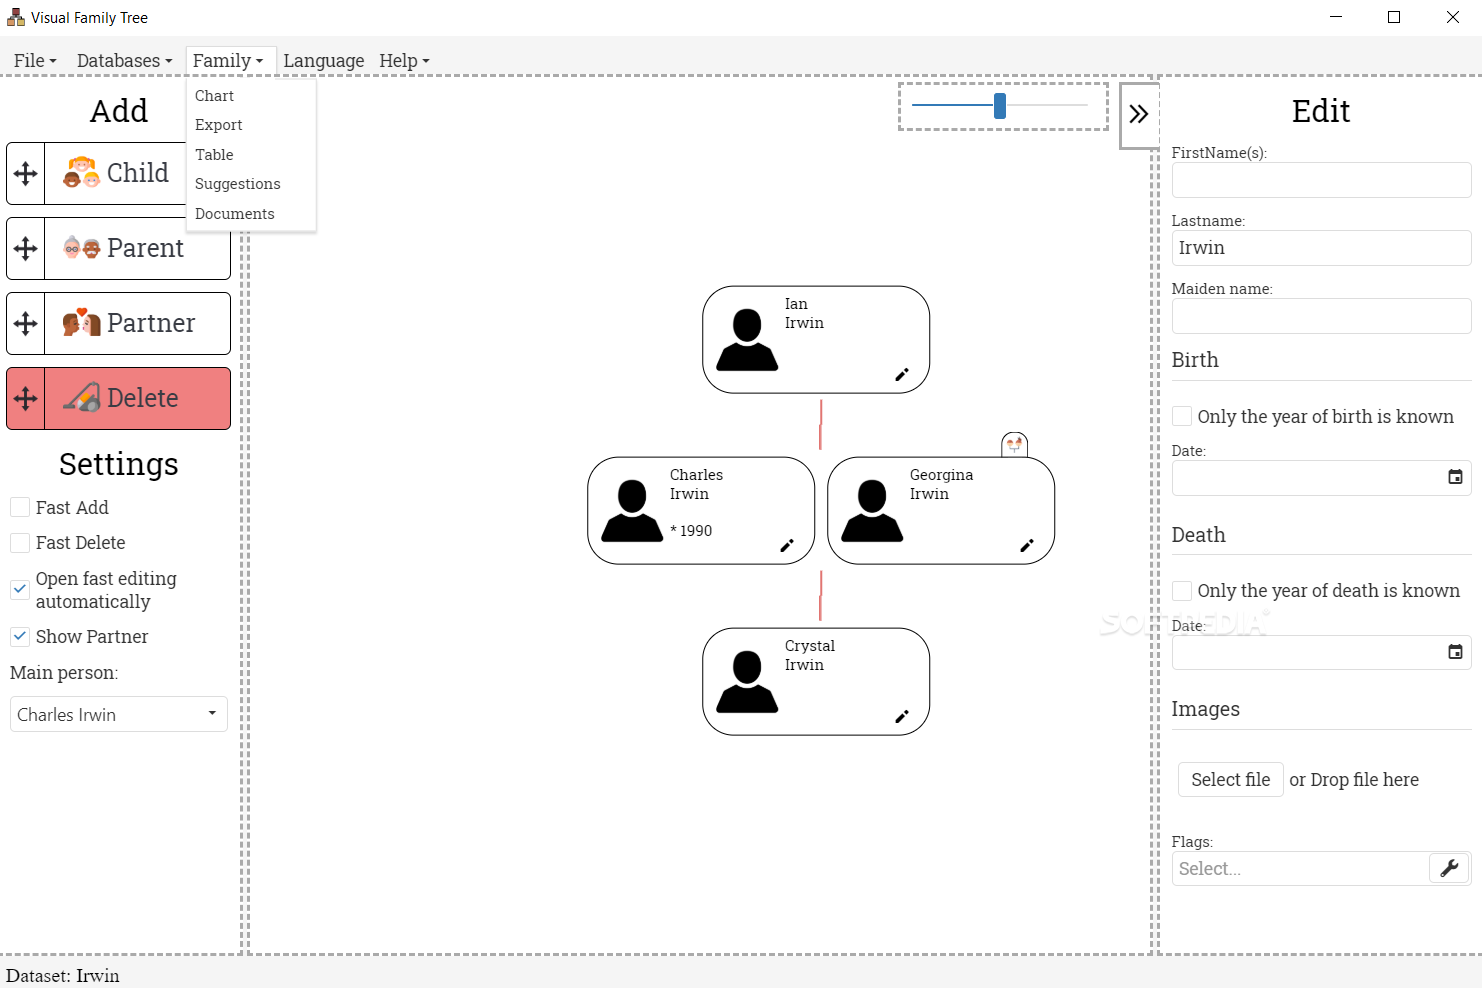
Task: Collapse the Edit panel with the double chevron
Action: [x=1139, y=114]
